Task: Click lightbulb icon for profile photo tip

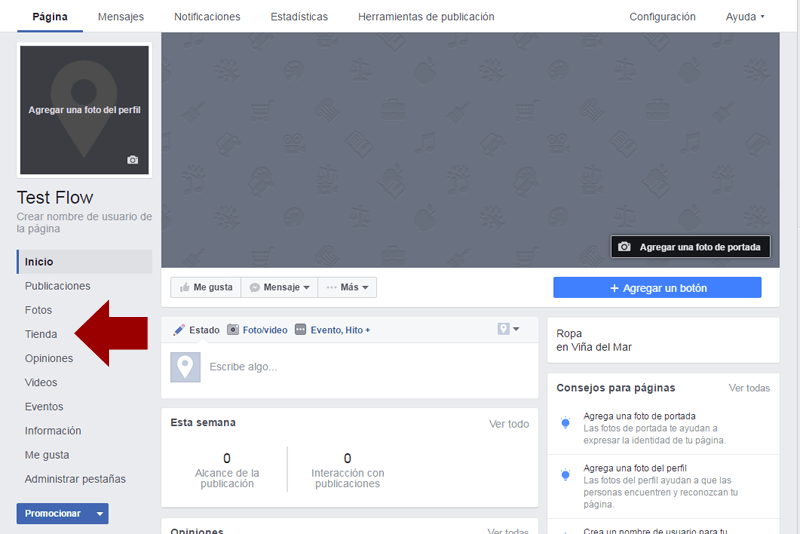Action: tap(565, 475)
